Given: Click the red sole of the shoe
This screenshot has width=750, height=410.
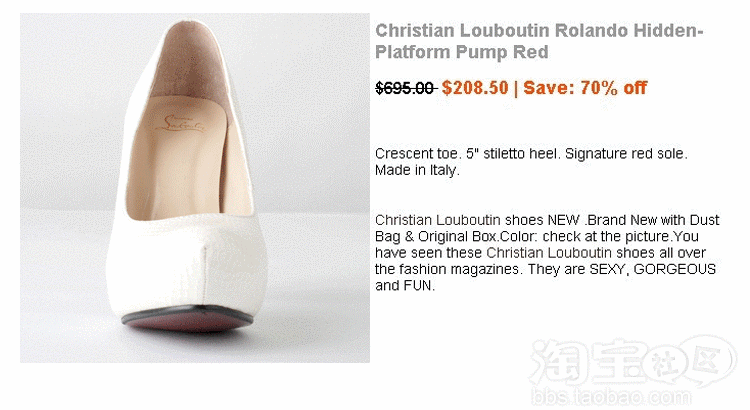Looking at the screenshot, I should [x=187, y=318].
